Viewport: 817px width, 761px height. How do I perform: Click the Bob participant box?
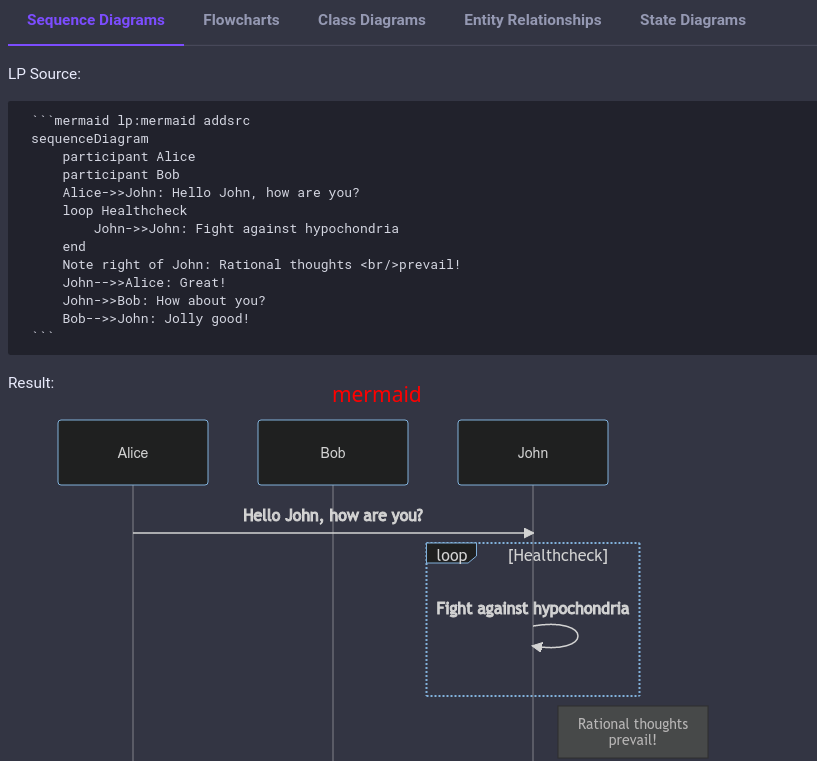pyautogui.click(x=333, y=453)
